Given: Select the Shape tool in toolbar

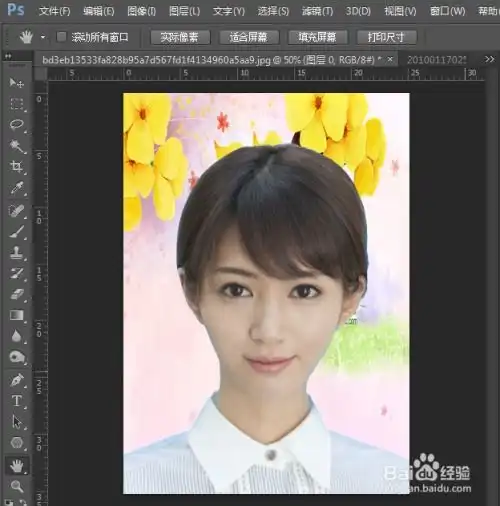Looking at the screenshot, I should [x=16, y=443].
